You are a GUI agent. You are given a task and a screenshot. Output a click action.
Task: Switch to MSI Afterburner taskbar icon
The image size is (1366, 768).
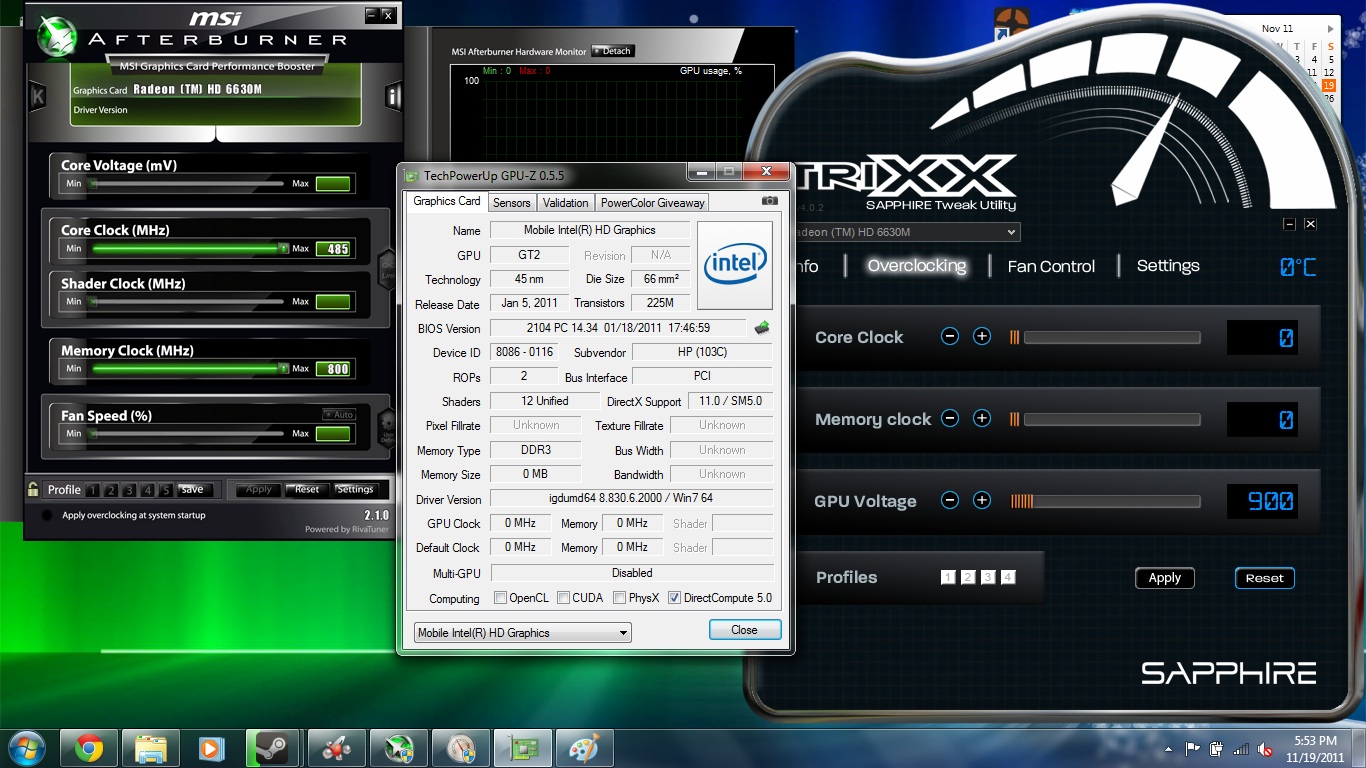(x=399, y=748)
